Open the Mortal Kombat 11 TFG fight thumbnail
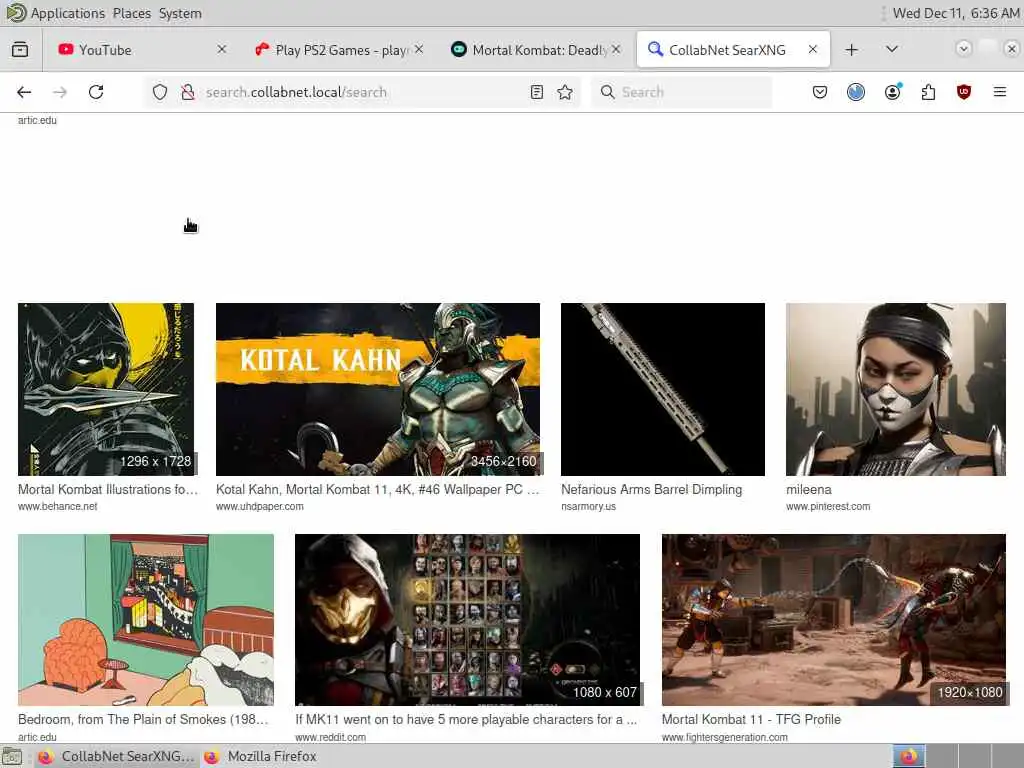1024x768 pixels. coord(834,620)
